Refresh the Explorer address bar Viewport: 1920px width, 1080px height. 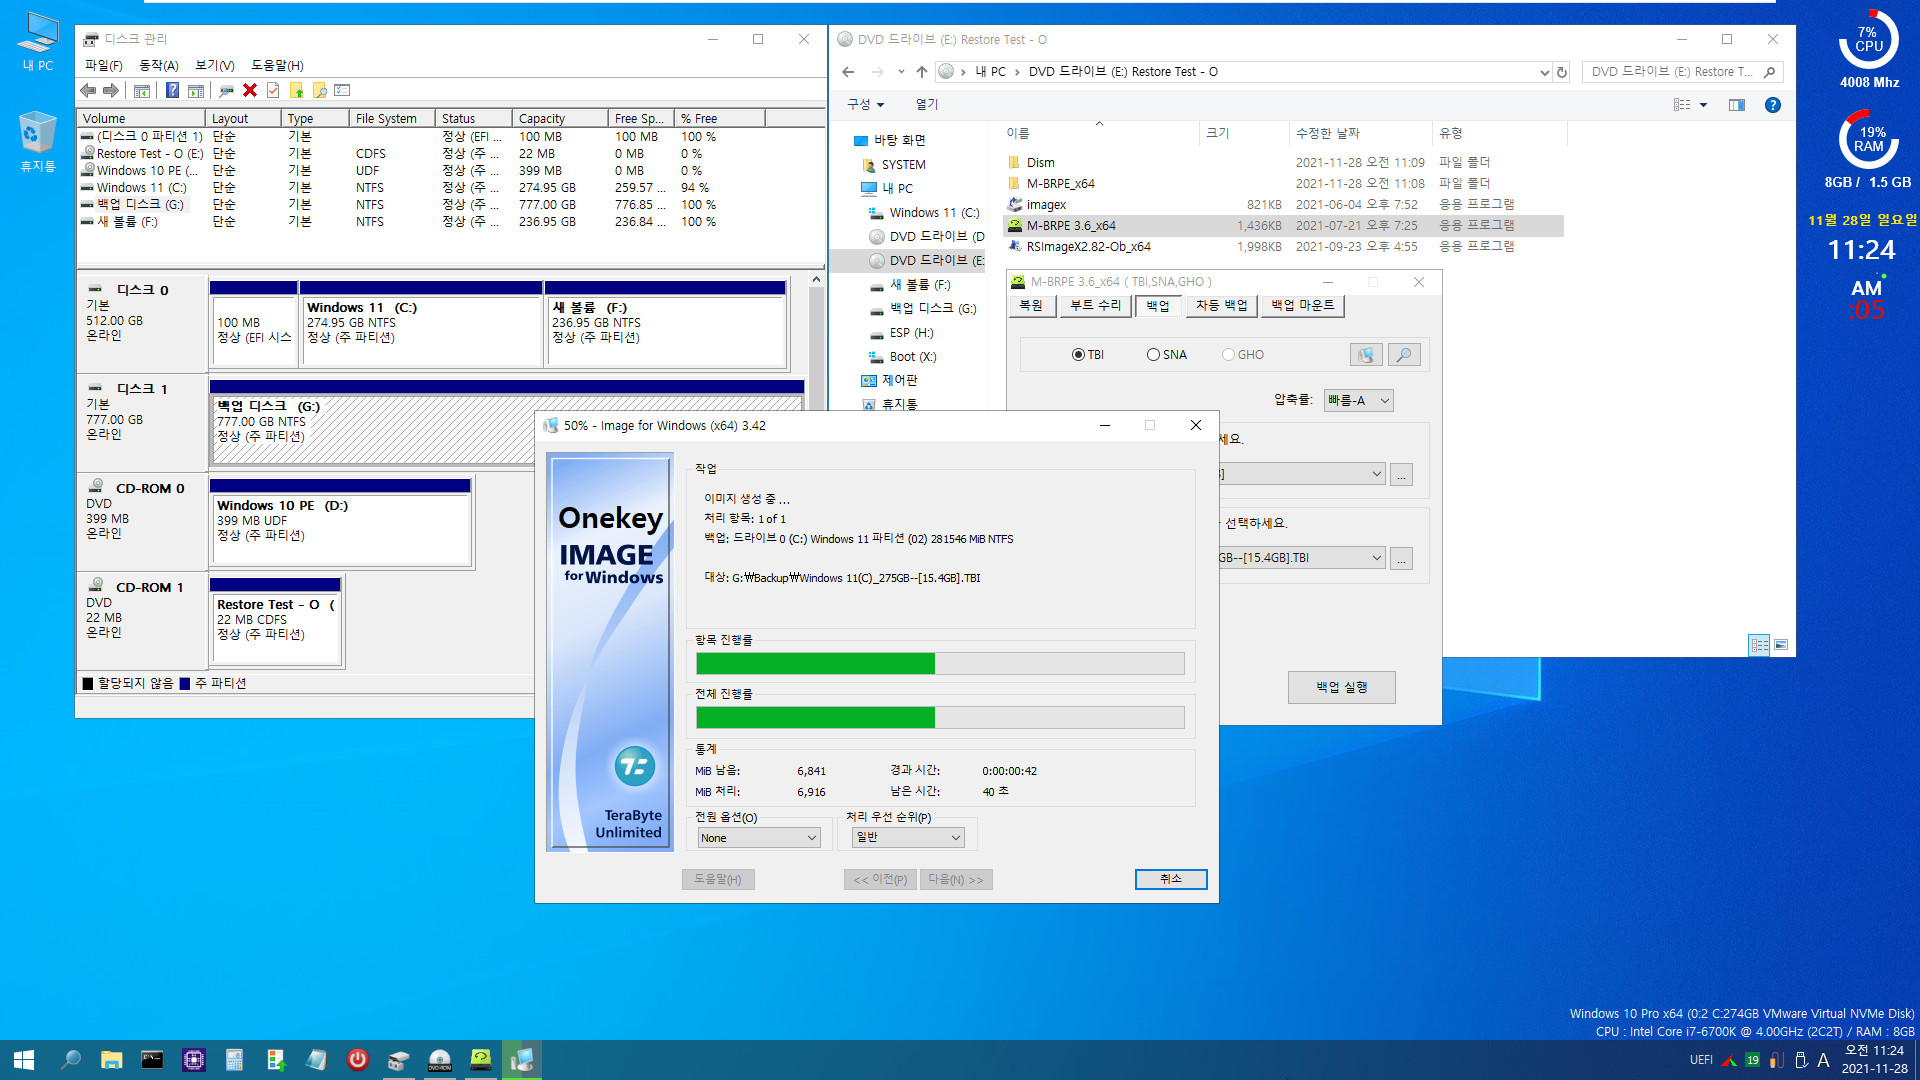coord(1562,72)
